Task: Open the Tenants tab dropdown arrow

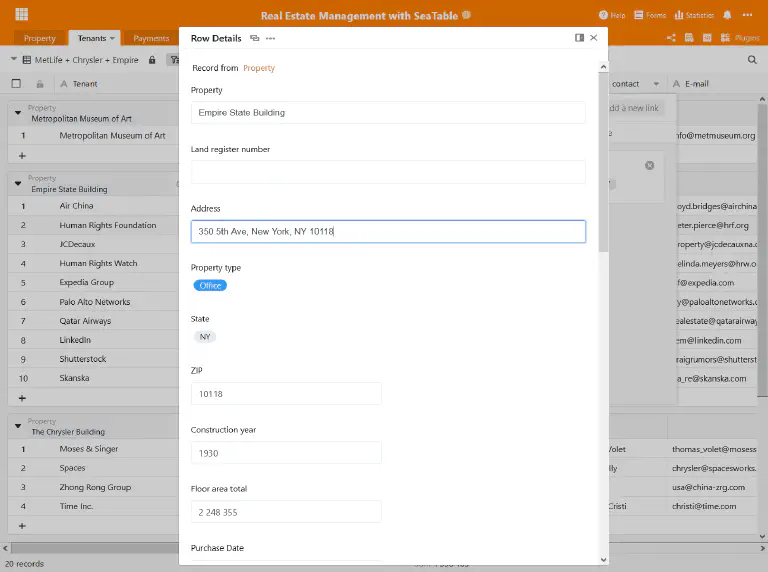Action: click(112, 38)
